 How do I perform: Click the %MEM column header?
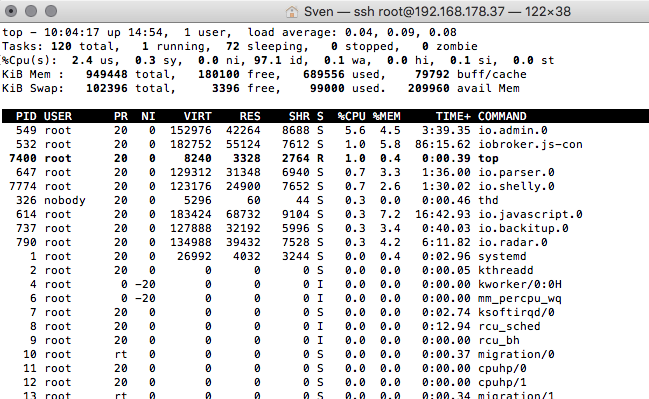coord(387,116)
